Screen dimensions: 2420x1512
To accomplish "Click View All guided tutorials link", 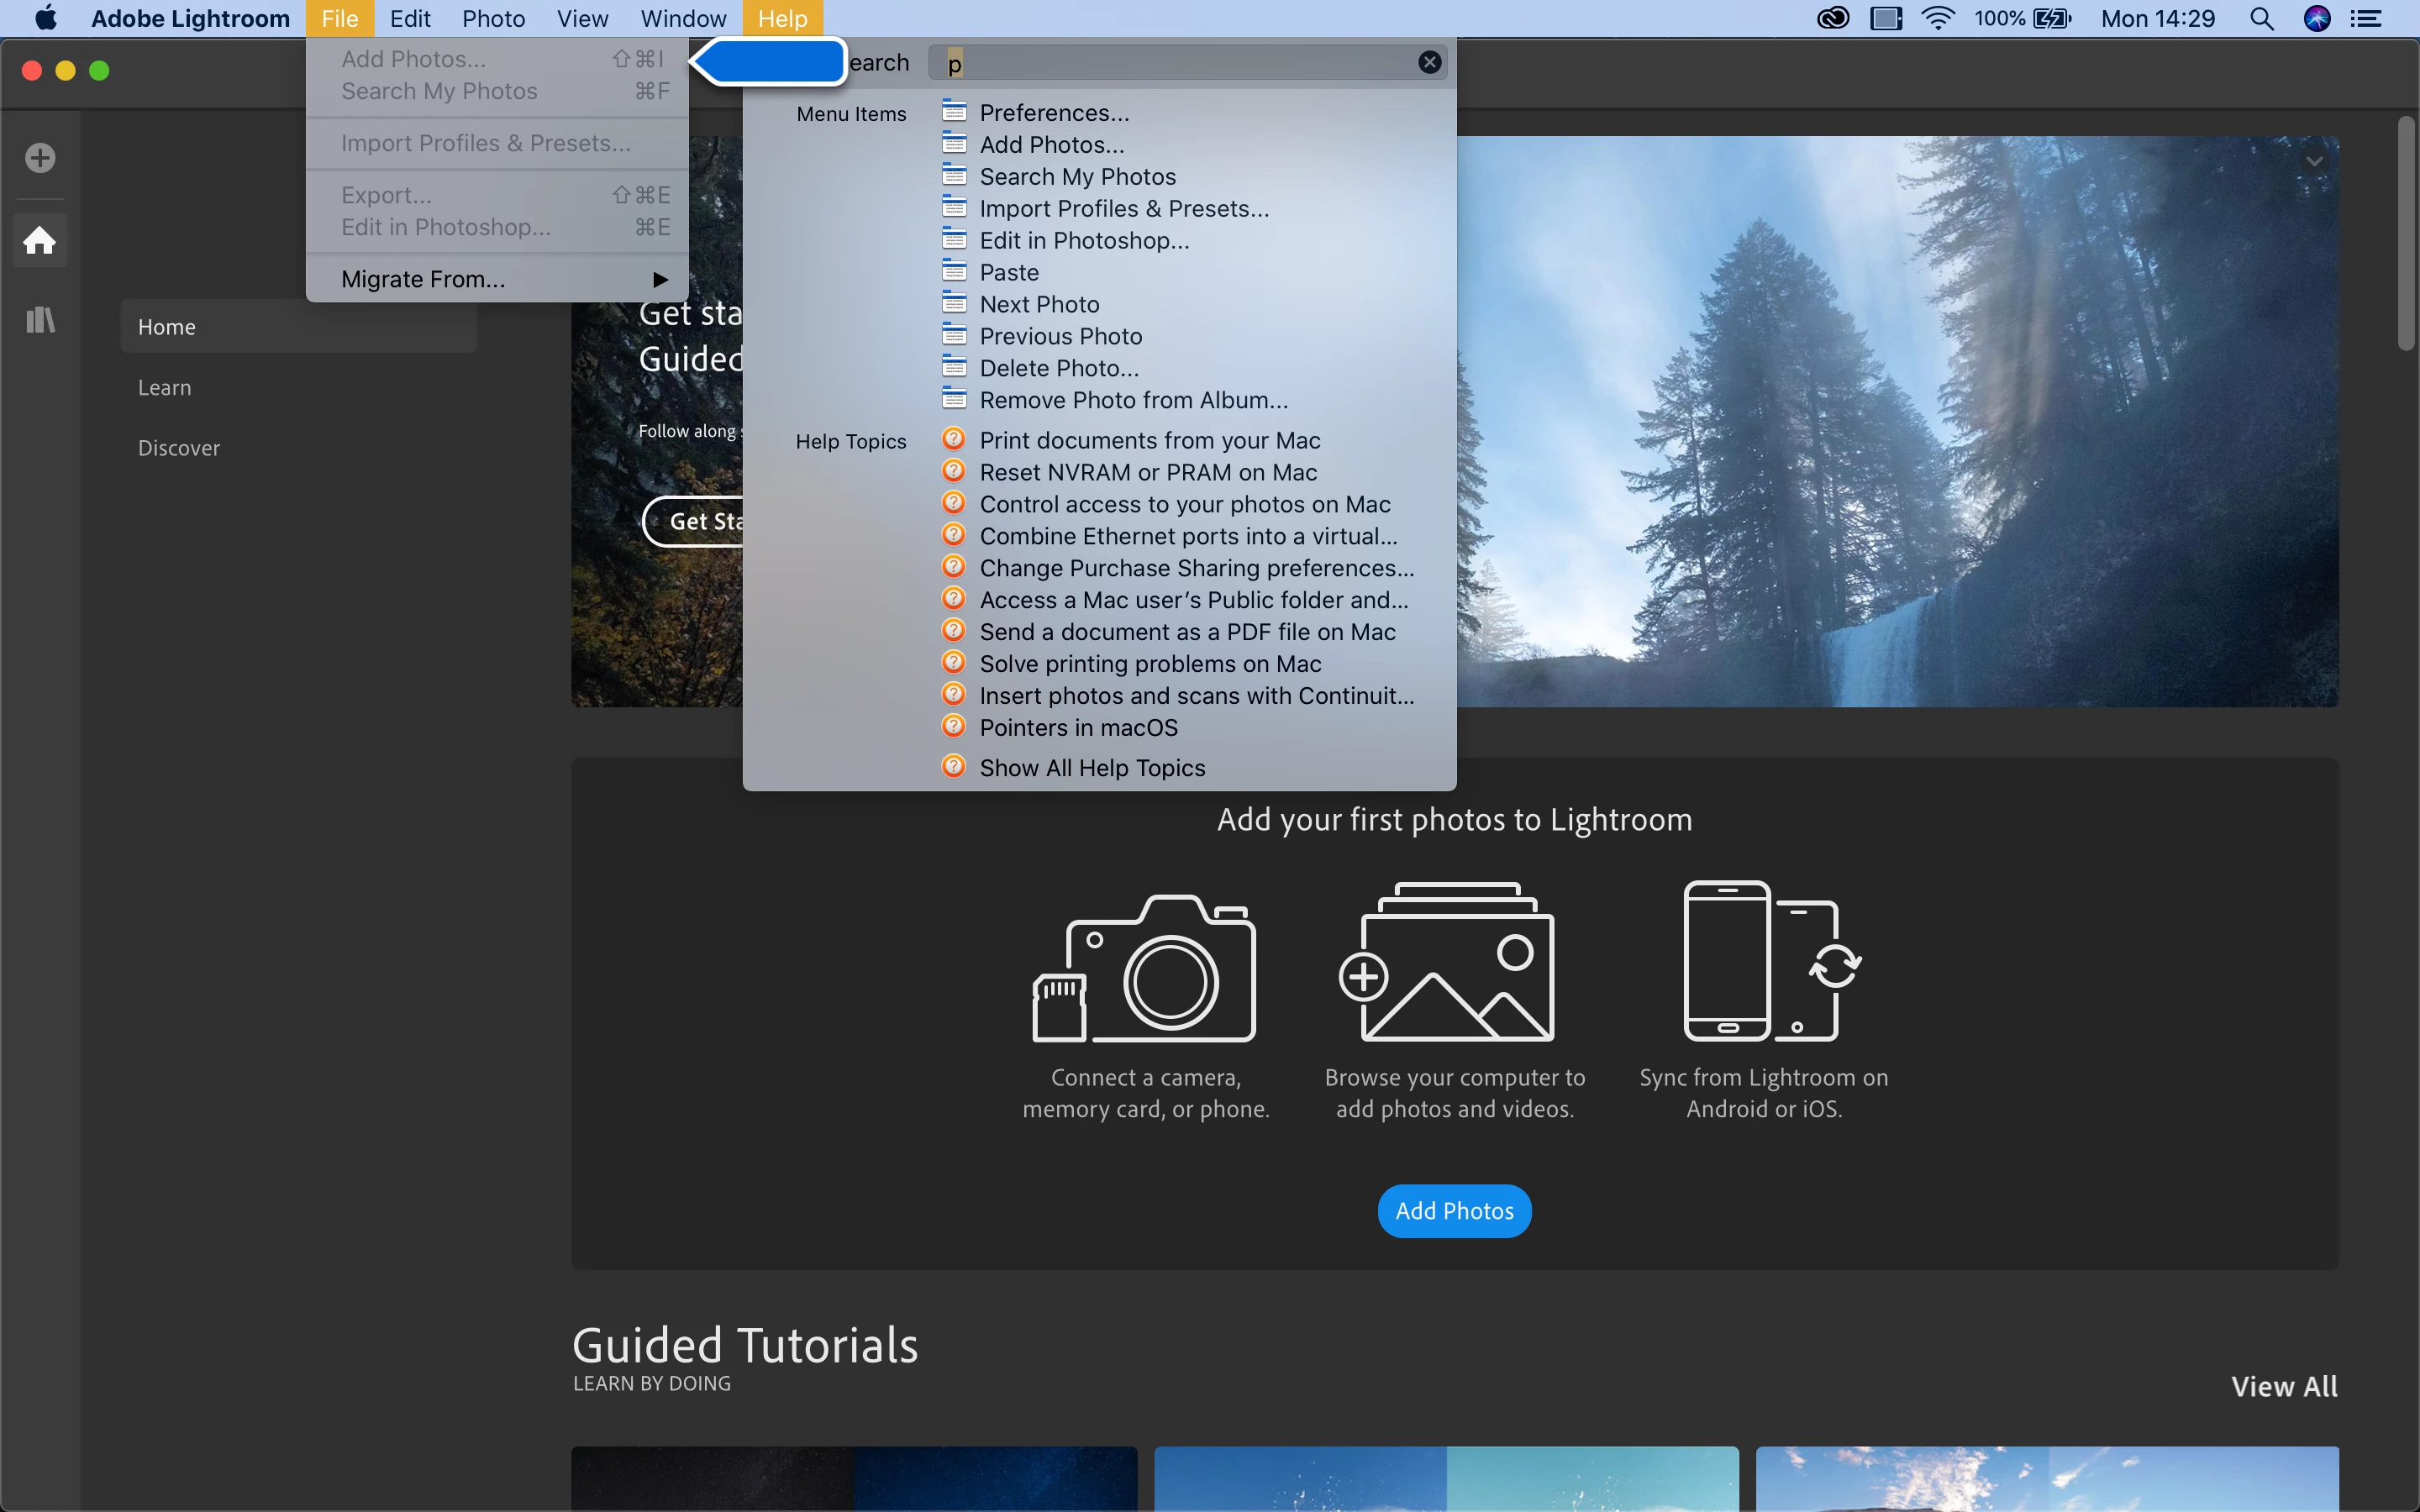I will [x=2284, y=1386].
